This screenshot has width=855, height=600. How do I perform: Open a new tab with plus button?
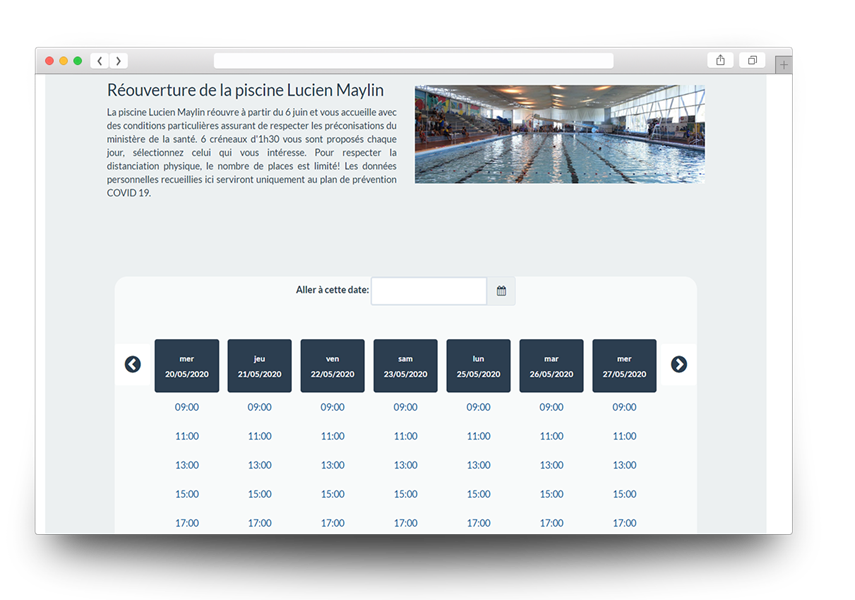point(784,65)
